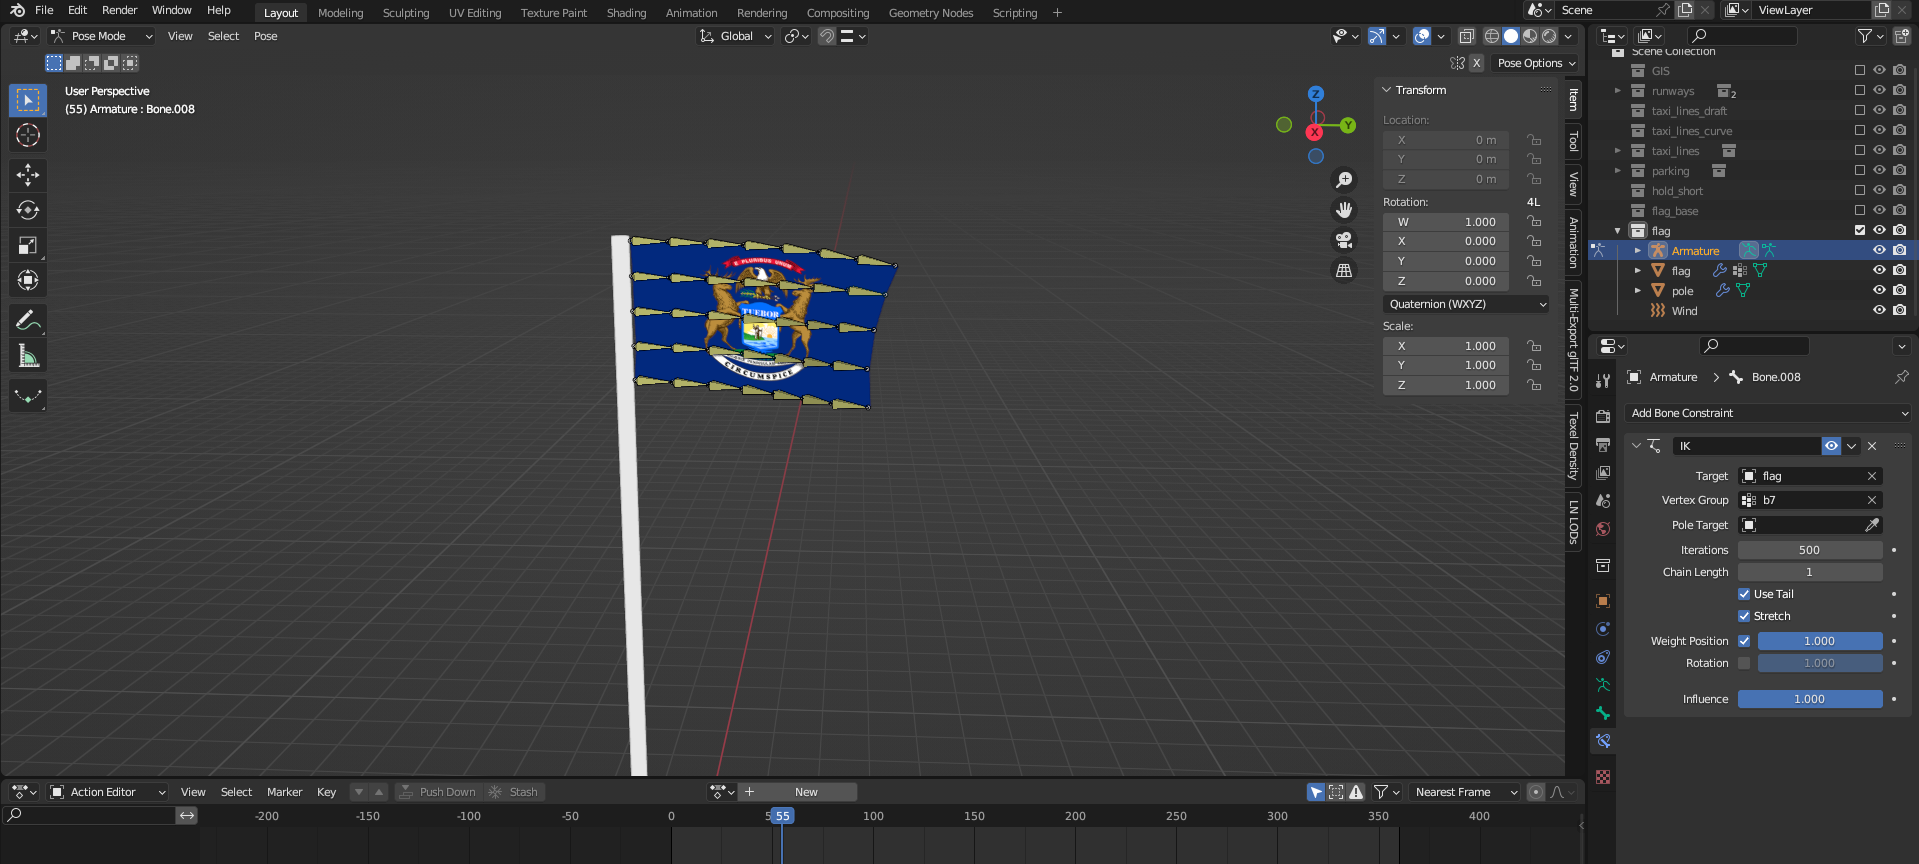Screen dimensions: 1919x864
Task: Activate the Scale tool
Action: (28, 245)
